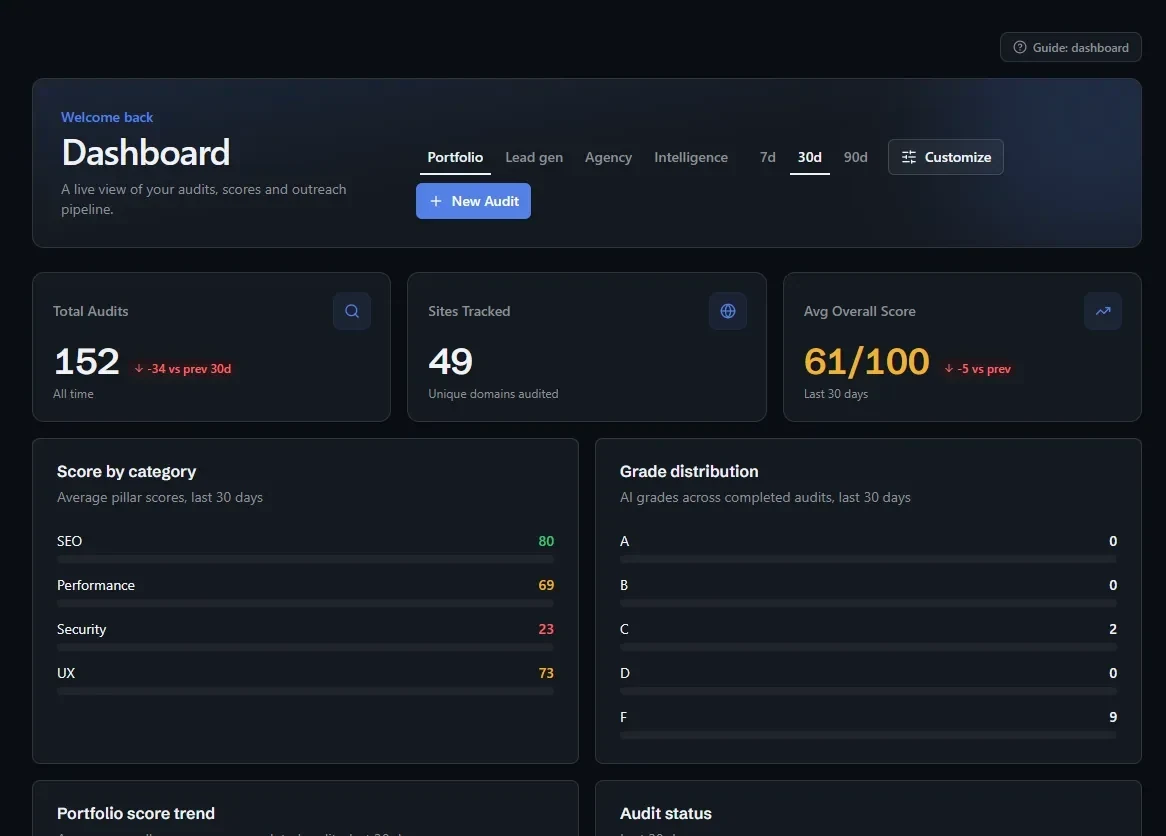Click the sliders icon on Customize button

click(909, 157)
